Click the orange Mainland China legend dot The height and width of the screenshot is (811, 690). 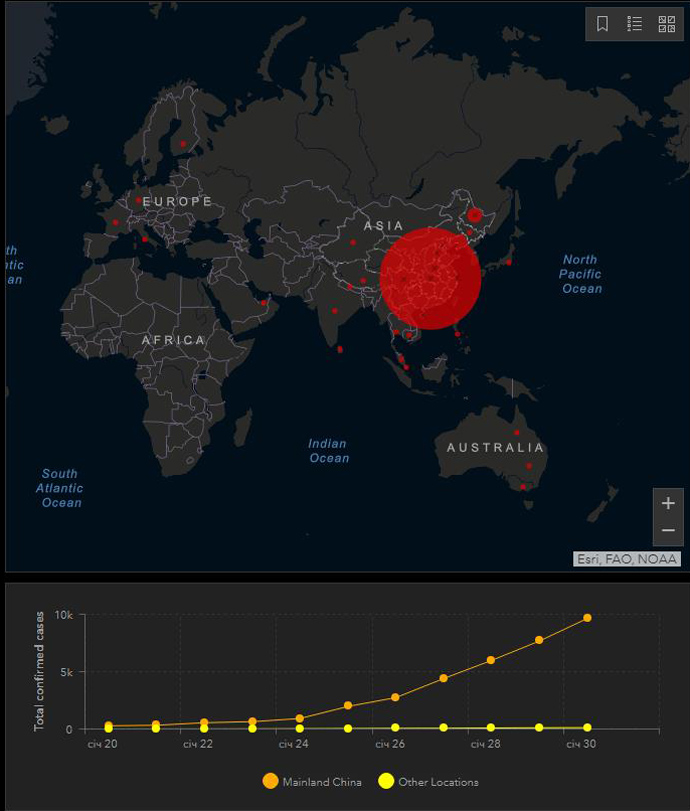[x=270, y=781]
